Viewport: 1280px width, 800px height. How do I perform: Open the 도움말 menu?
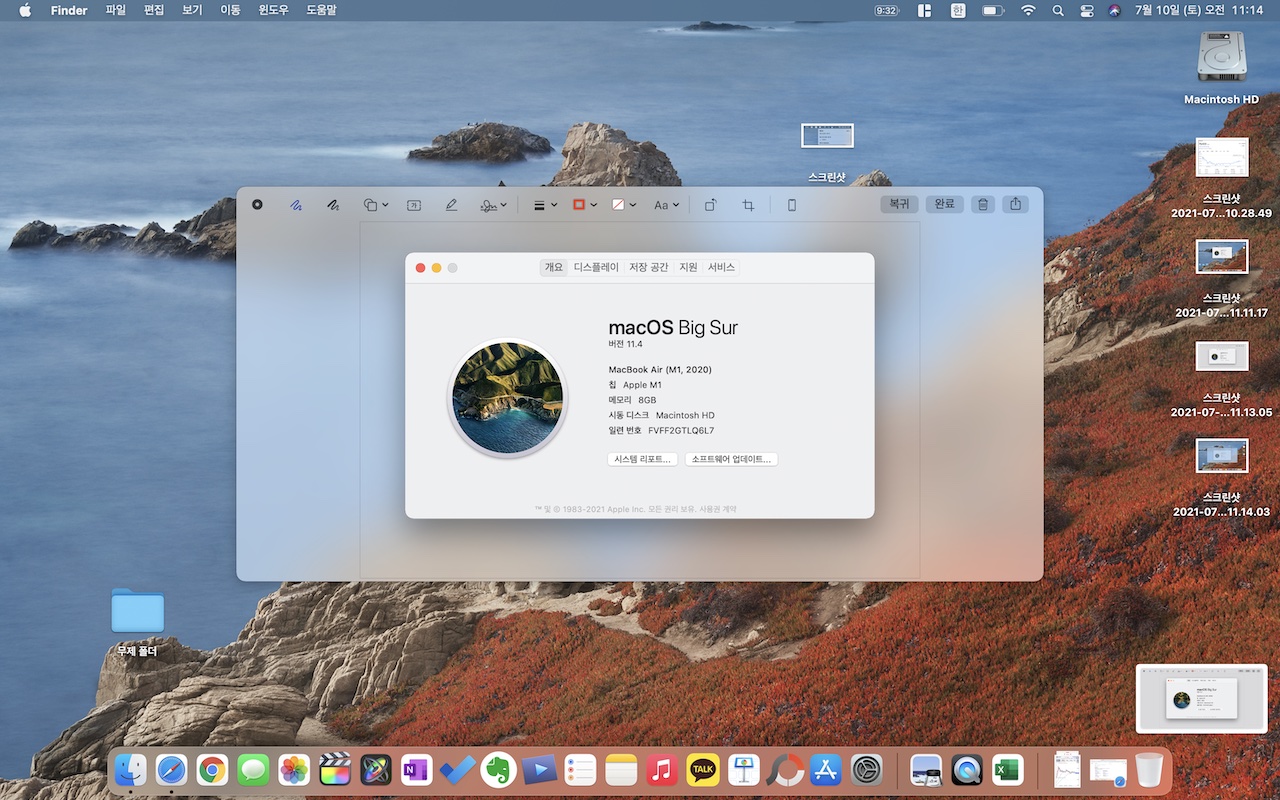pos(321,10)
